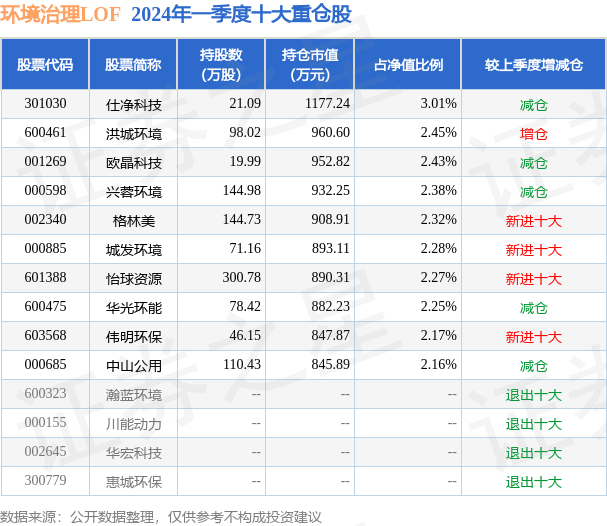Image resolution: width=607 pixels, height=526 pixels.
Task: Click shares value 98.02
Action: click(245, 132)
